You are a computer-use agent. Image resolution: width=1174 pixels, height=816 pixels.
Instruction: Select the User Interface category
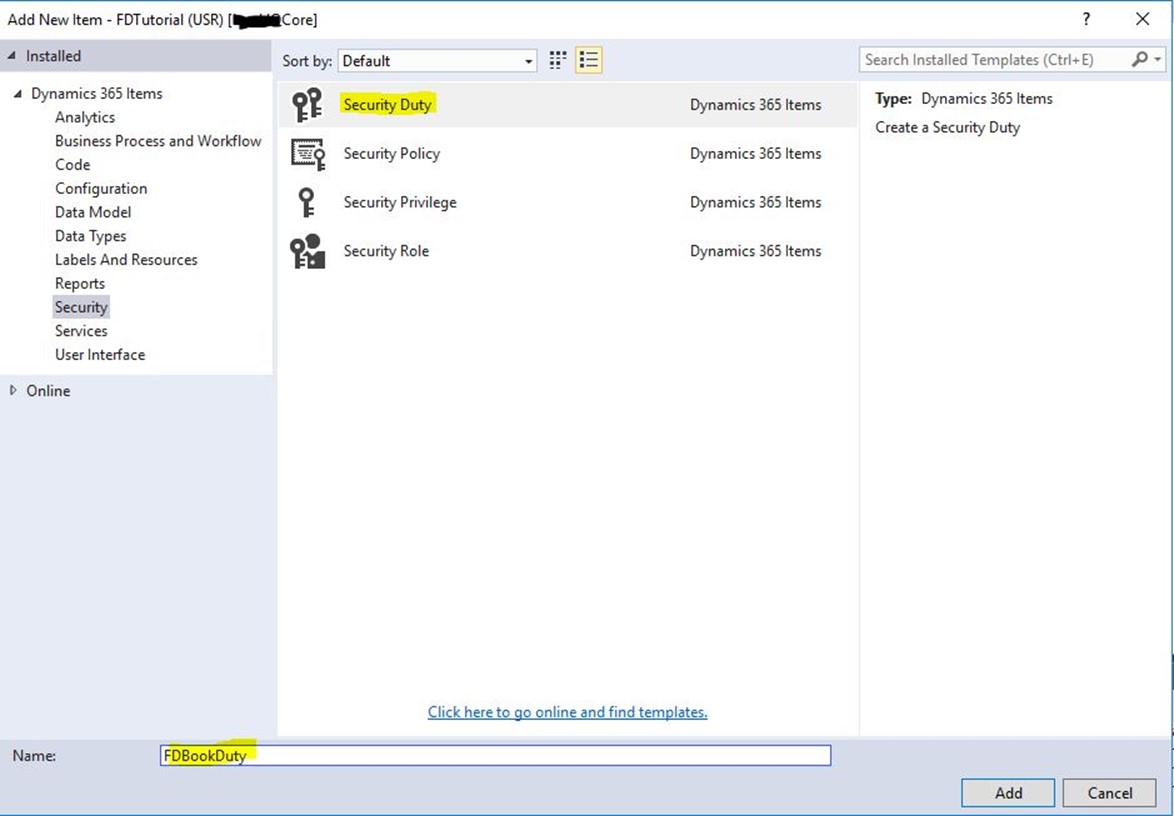(x=100, y=355)
